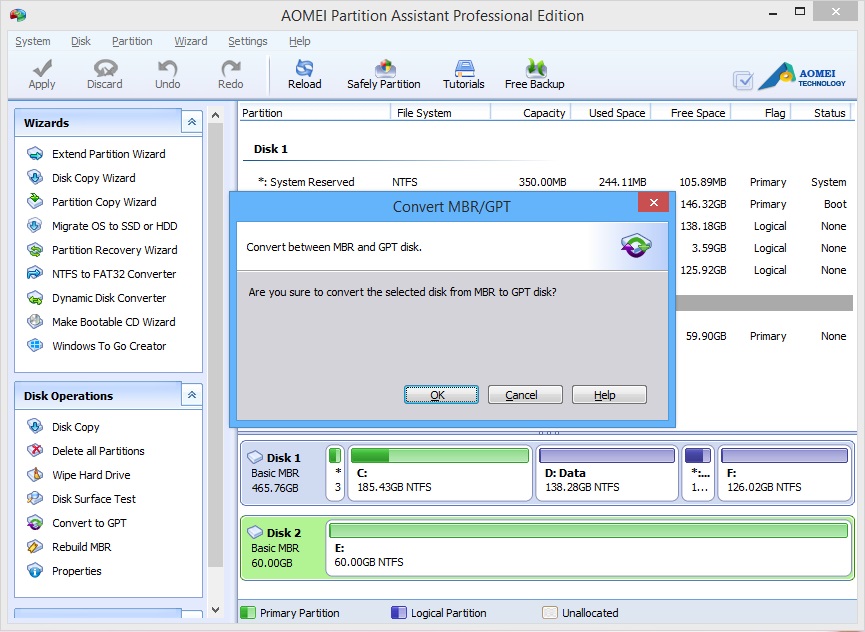The height and width of the screenshot is (632, 865).
Task: Sort by the Partition column header
Action: tap(314, 113)
